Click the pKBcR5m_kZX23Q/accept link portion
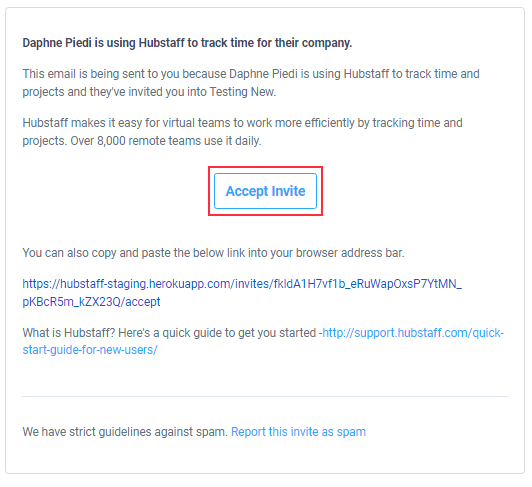This screenshot has width=532, height=487. tap(91, 301)
